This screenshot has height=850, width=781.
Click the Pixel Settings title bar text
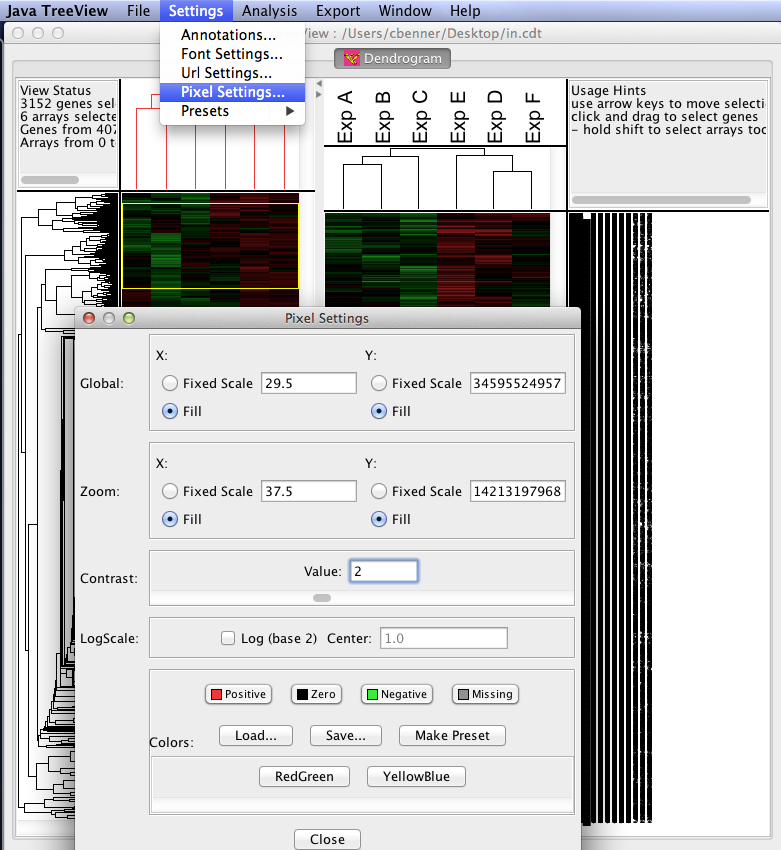click(327, 318)
